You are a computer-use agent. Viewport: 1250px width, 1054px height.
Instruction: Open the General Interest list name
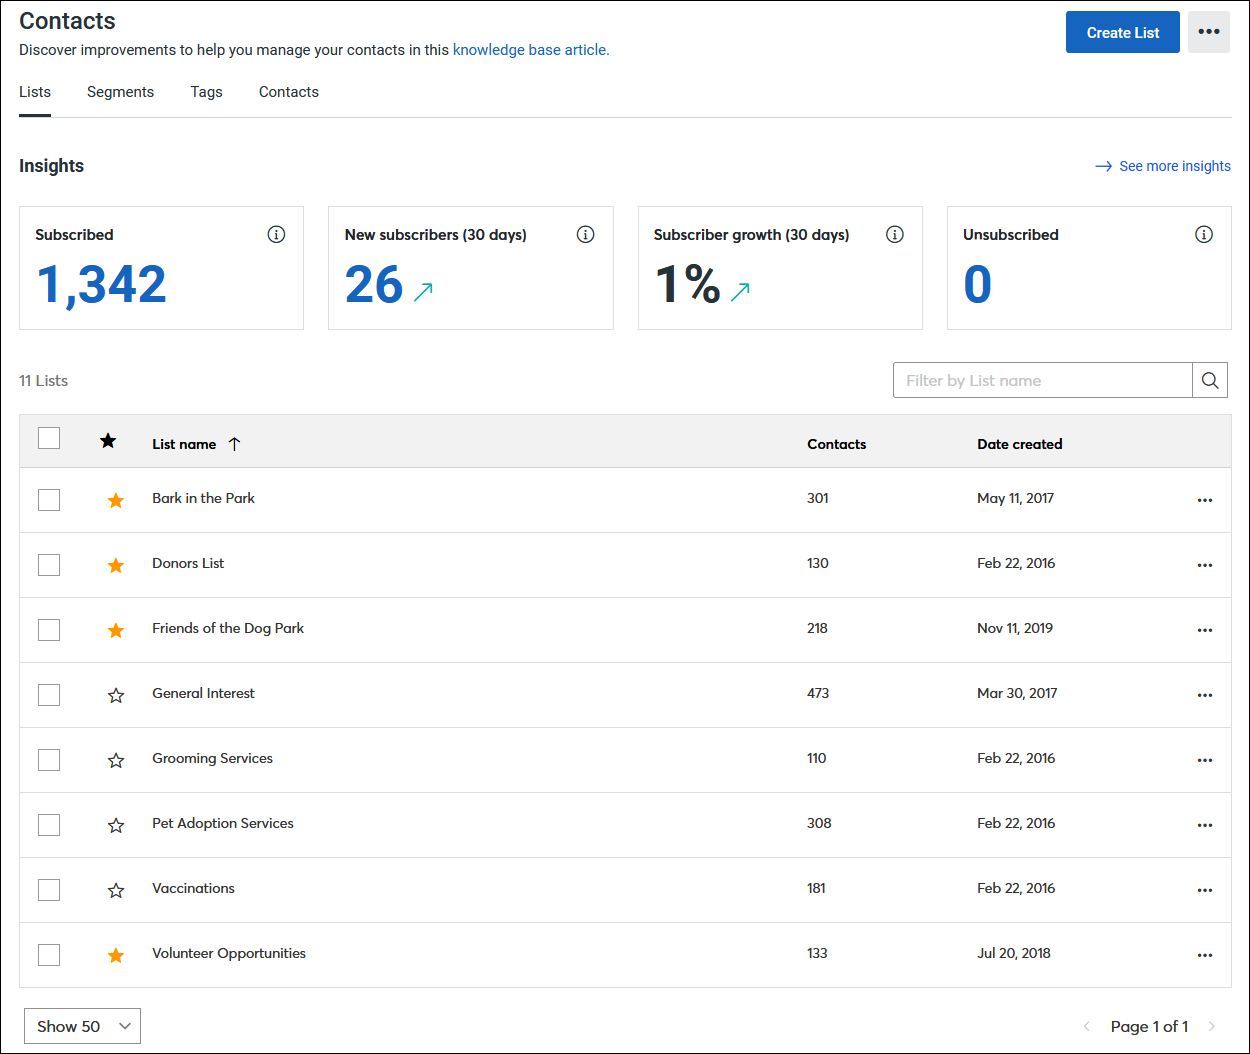[x=203, y=693]
